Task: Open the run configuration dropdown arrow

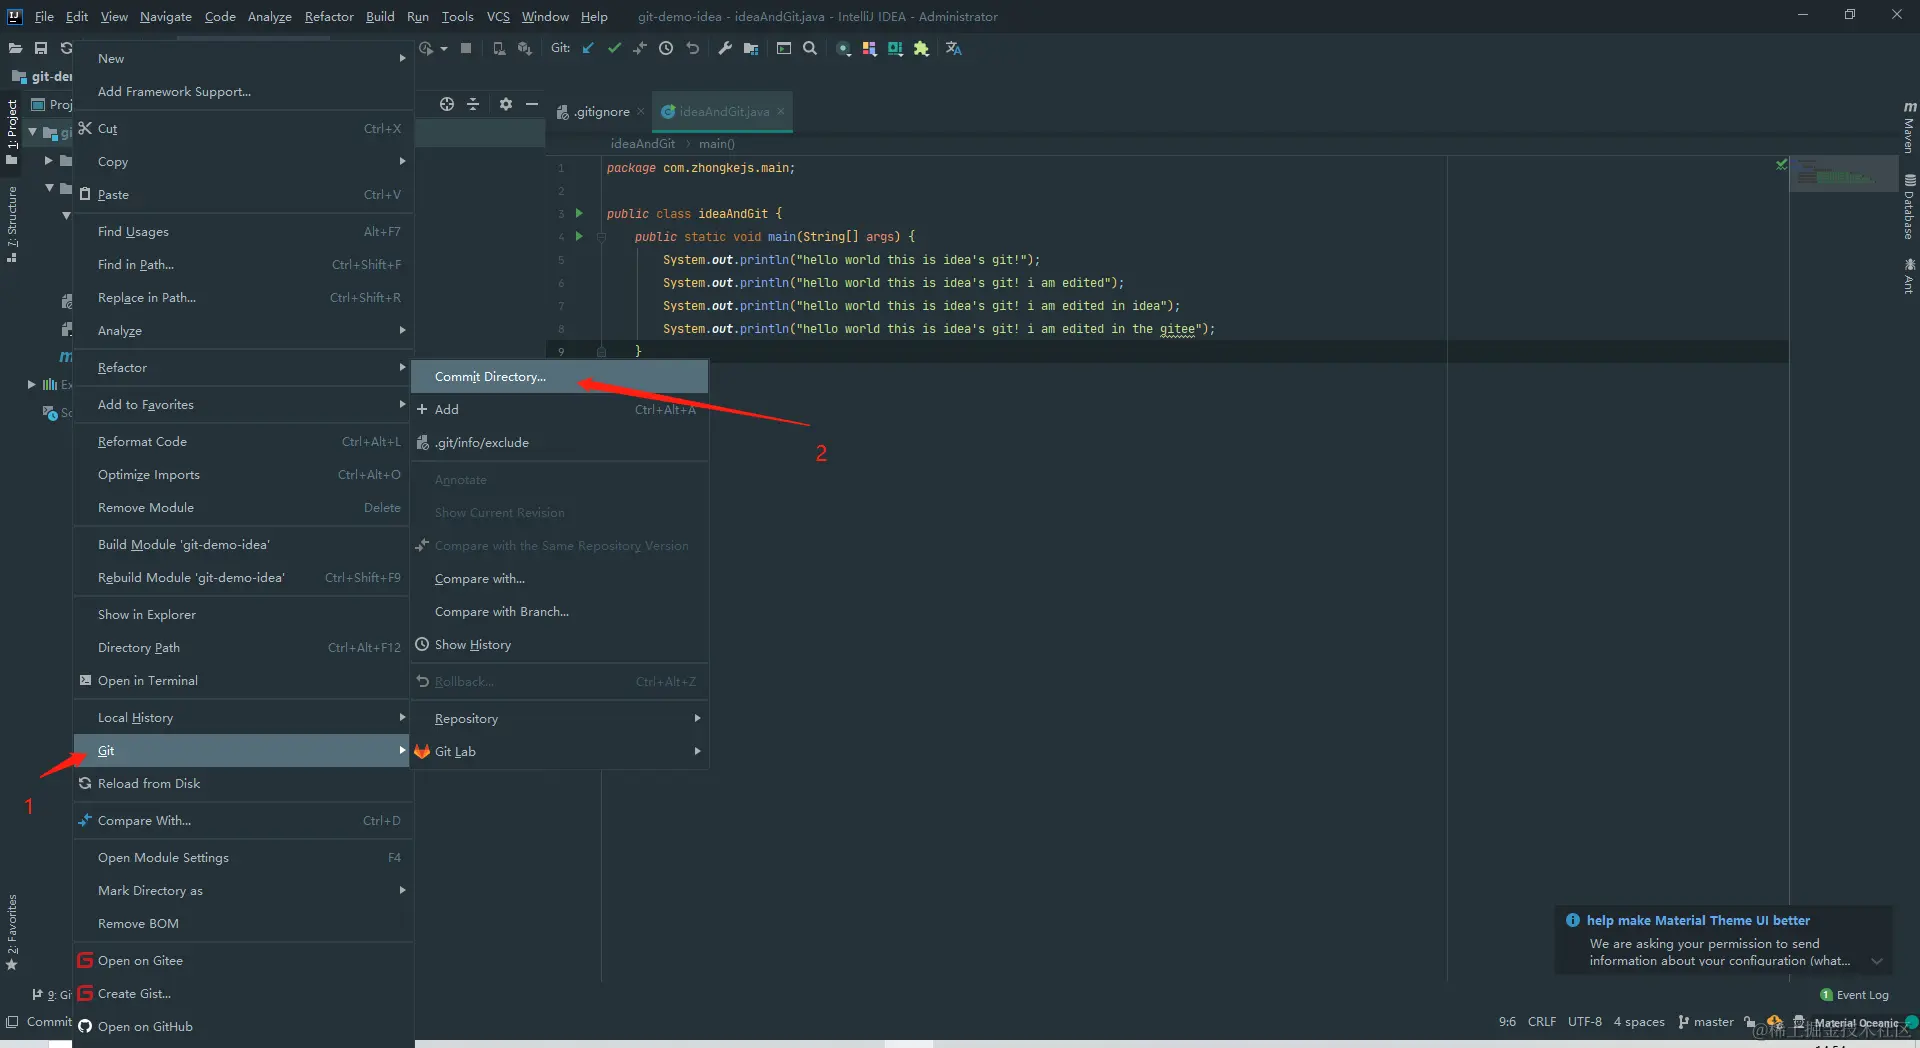Action: point(444,48)
